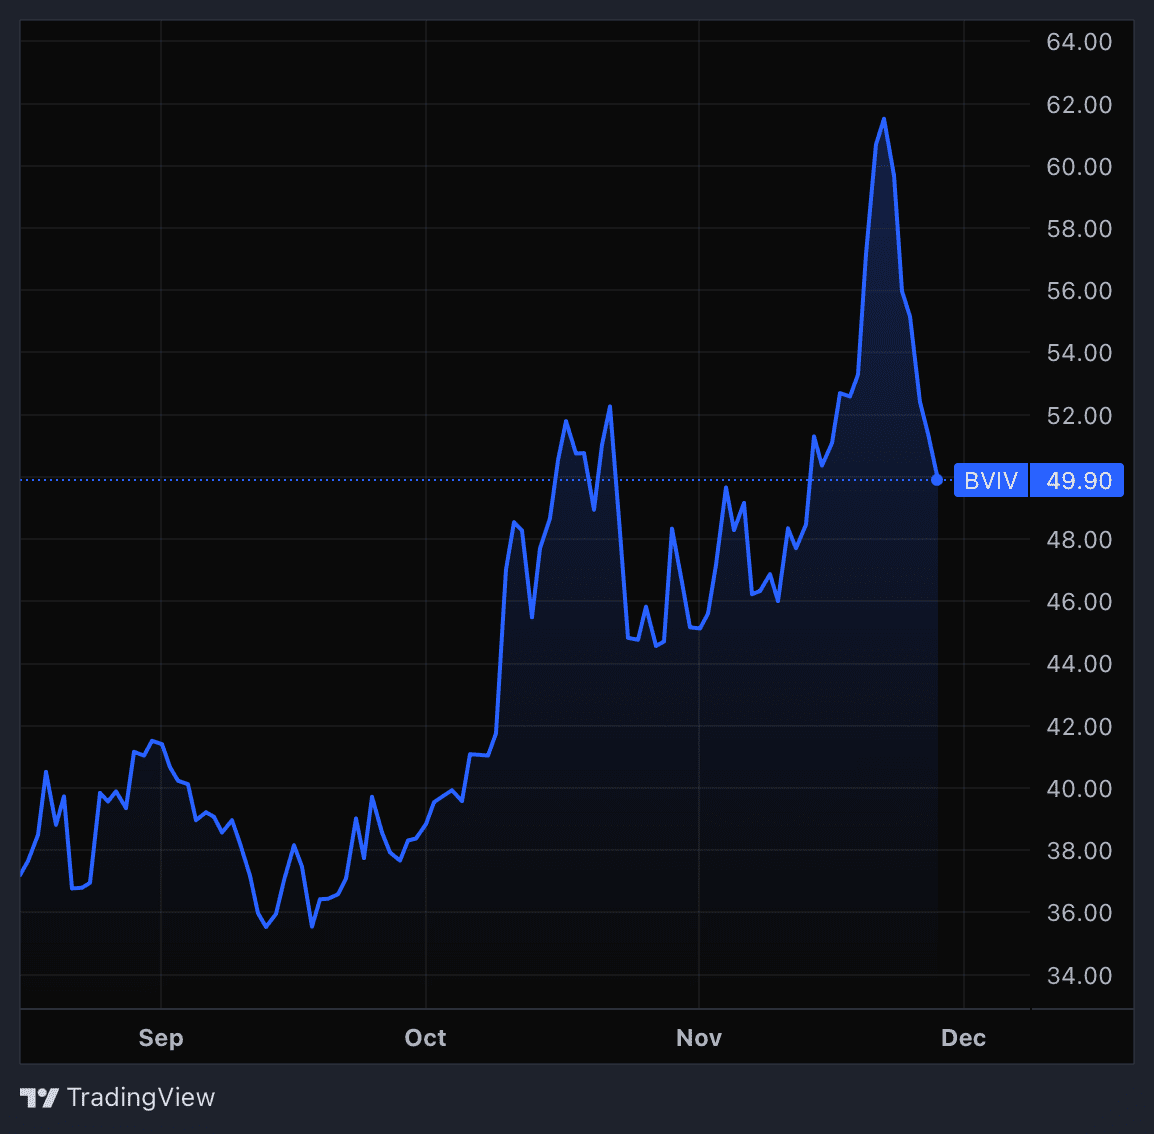Click the shaded area beneath the BVIV line
This screenshot has height=1134, width=1154.
point(750,750)
